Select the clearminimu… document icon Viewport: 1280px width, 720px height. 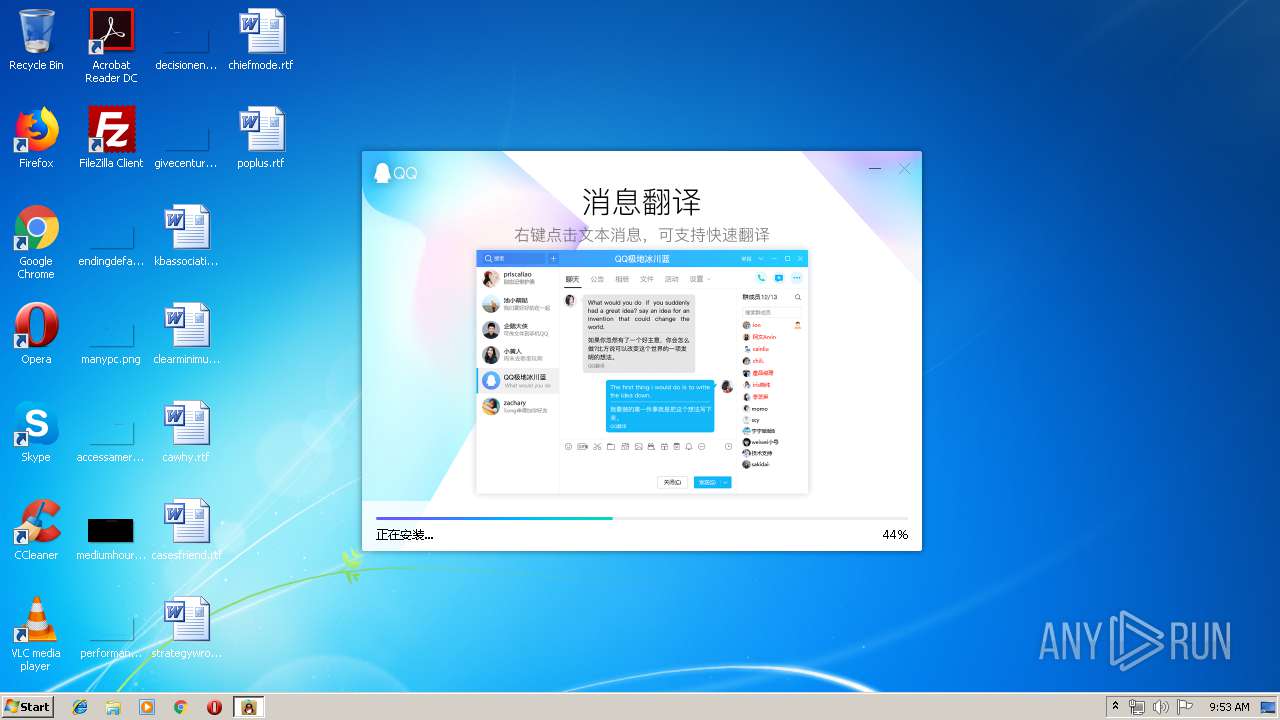[x=186, y=334]
